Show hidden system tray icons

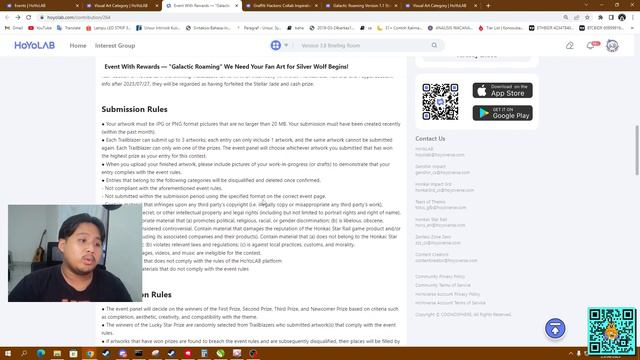(x=571, y=353)
